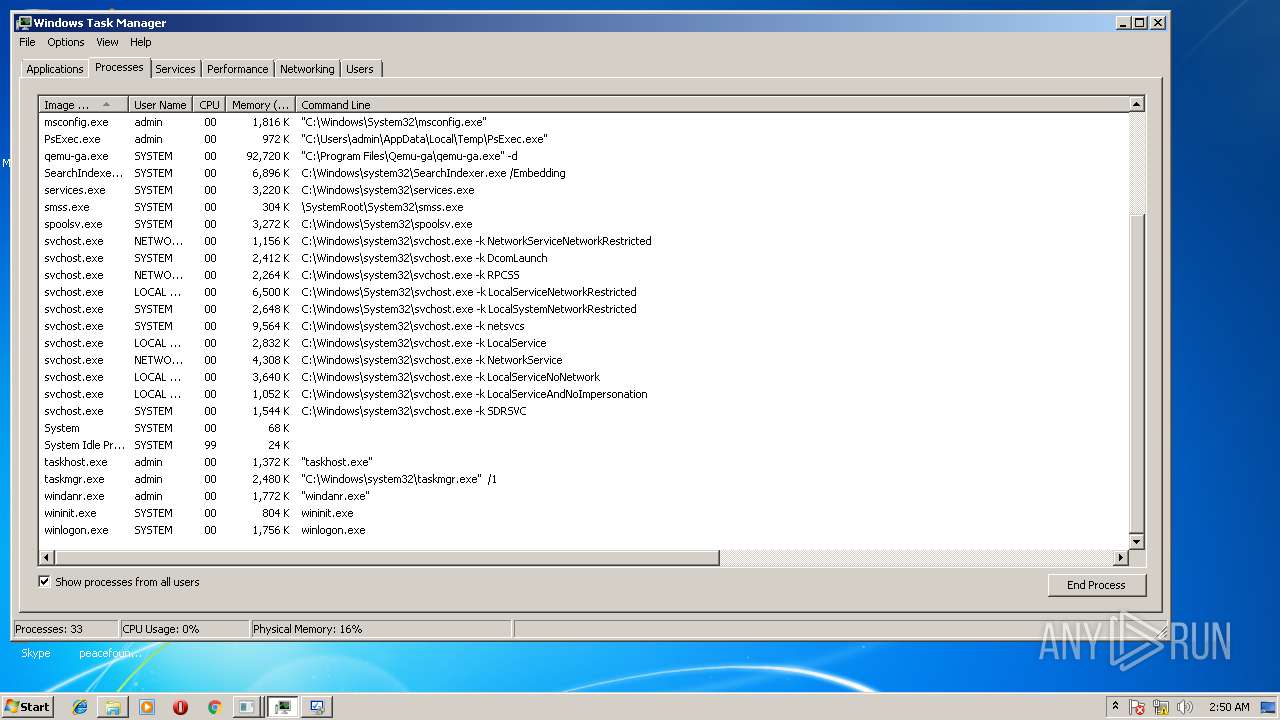The width and height of the screenshot is (1280, 720).
Task: Select the System Configuration taskbar button
Action: (317, 707)
